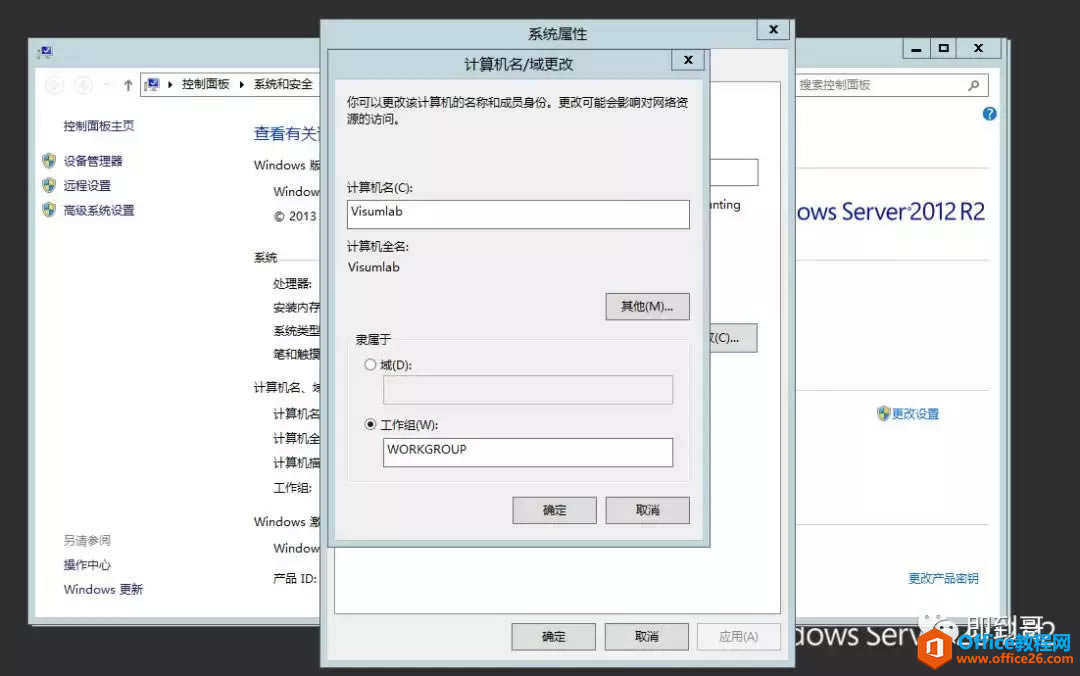The image size is (1080, 676).
Task: Close the 计算机名/域更改 dialog
Action: point(688,60)
